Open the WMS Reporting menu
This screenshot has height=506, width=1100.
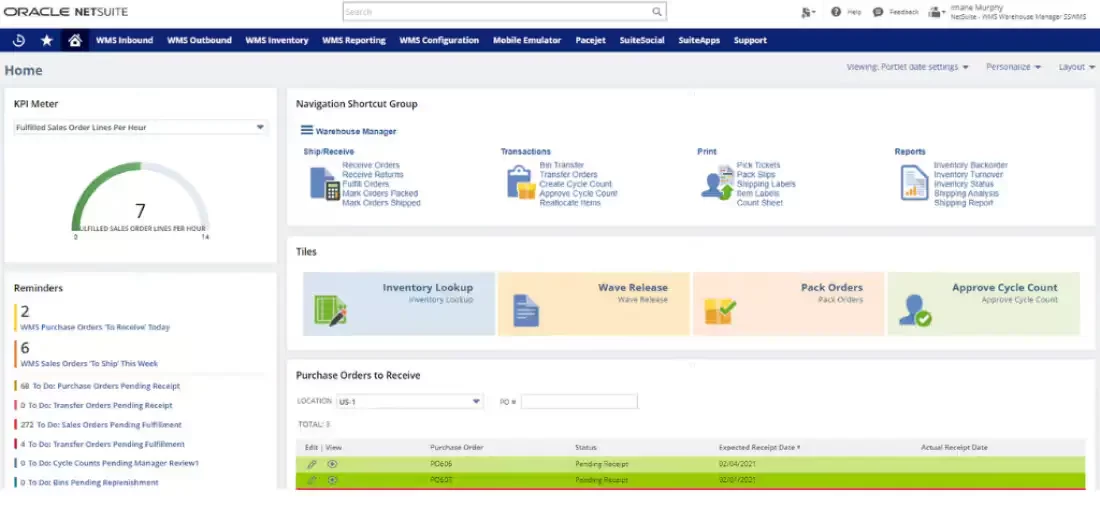point(354,40)
